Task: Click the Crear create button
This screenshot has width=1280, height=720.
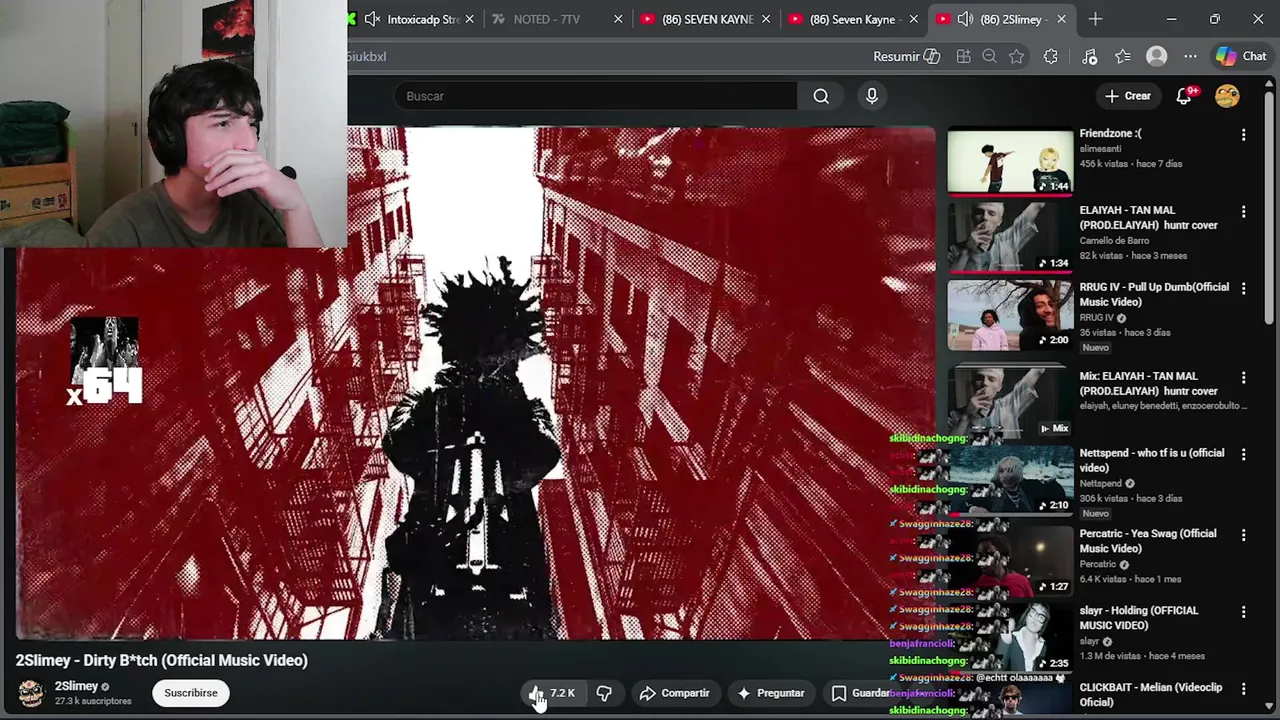Action: coord(1128,96)
